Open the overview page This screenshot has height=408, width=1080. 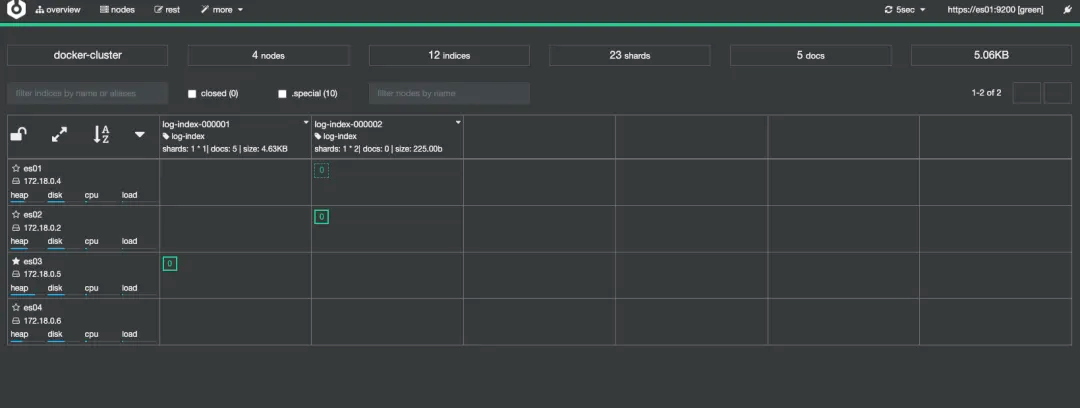(x=58, y=10)
